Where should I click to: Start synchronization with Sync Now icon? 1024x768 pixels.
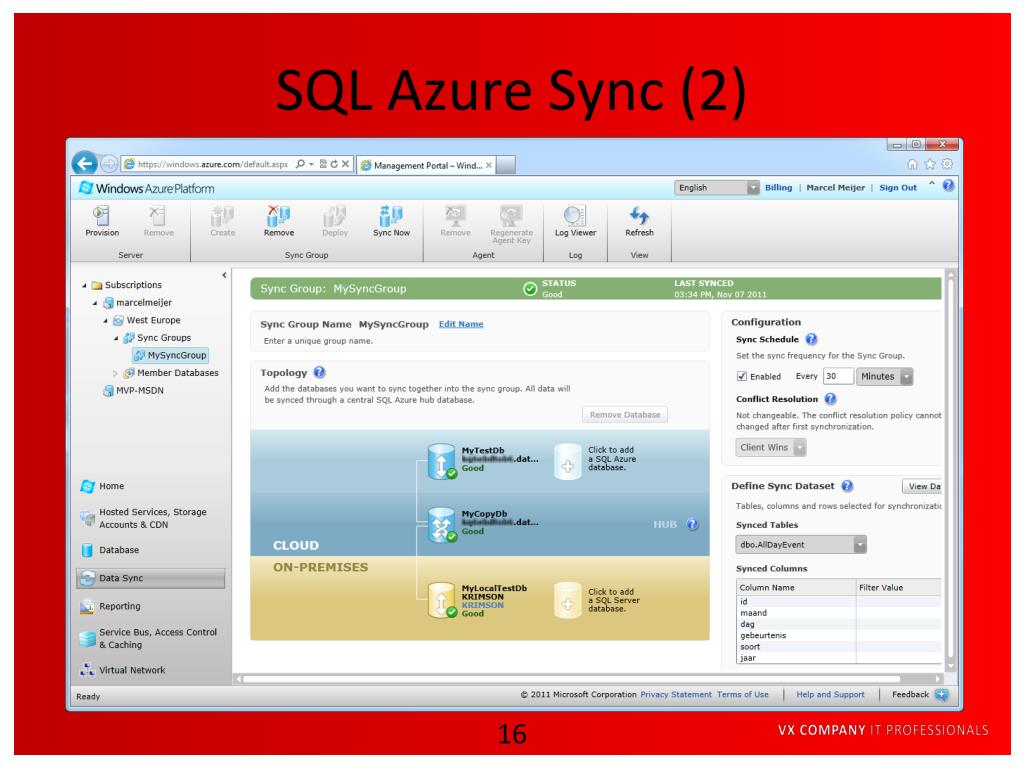point(391,215)
